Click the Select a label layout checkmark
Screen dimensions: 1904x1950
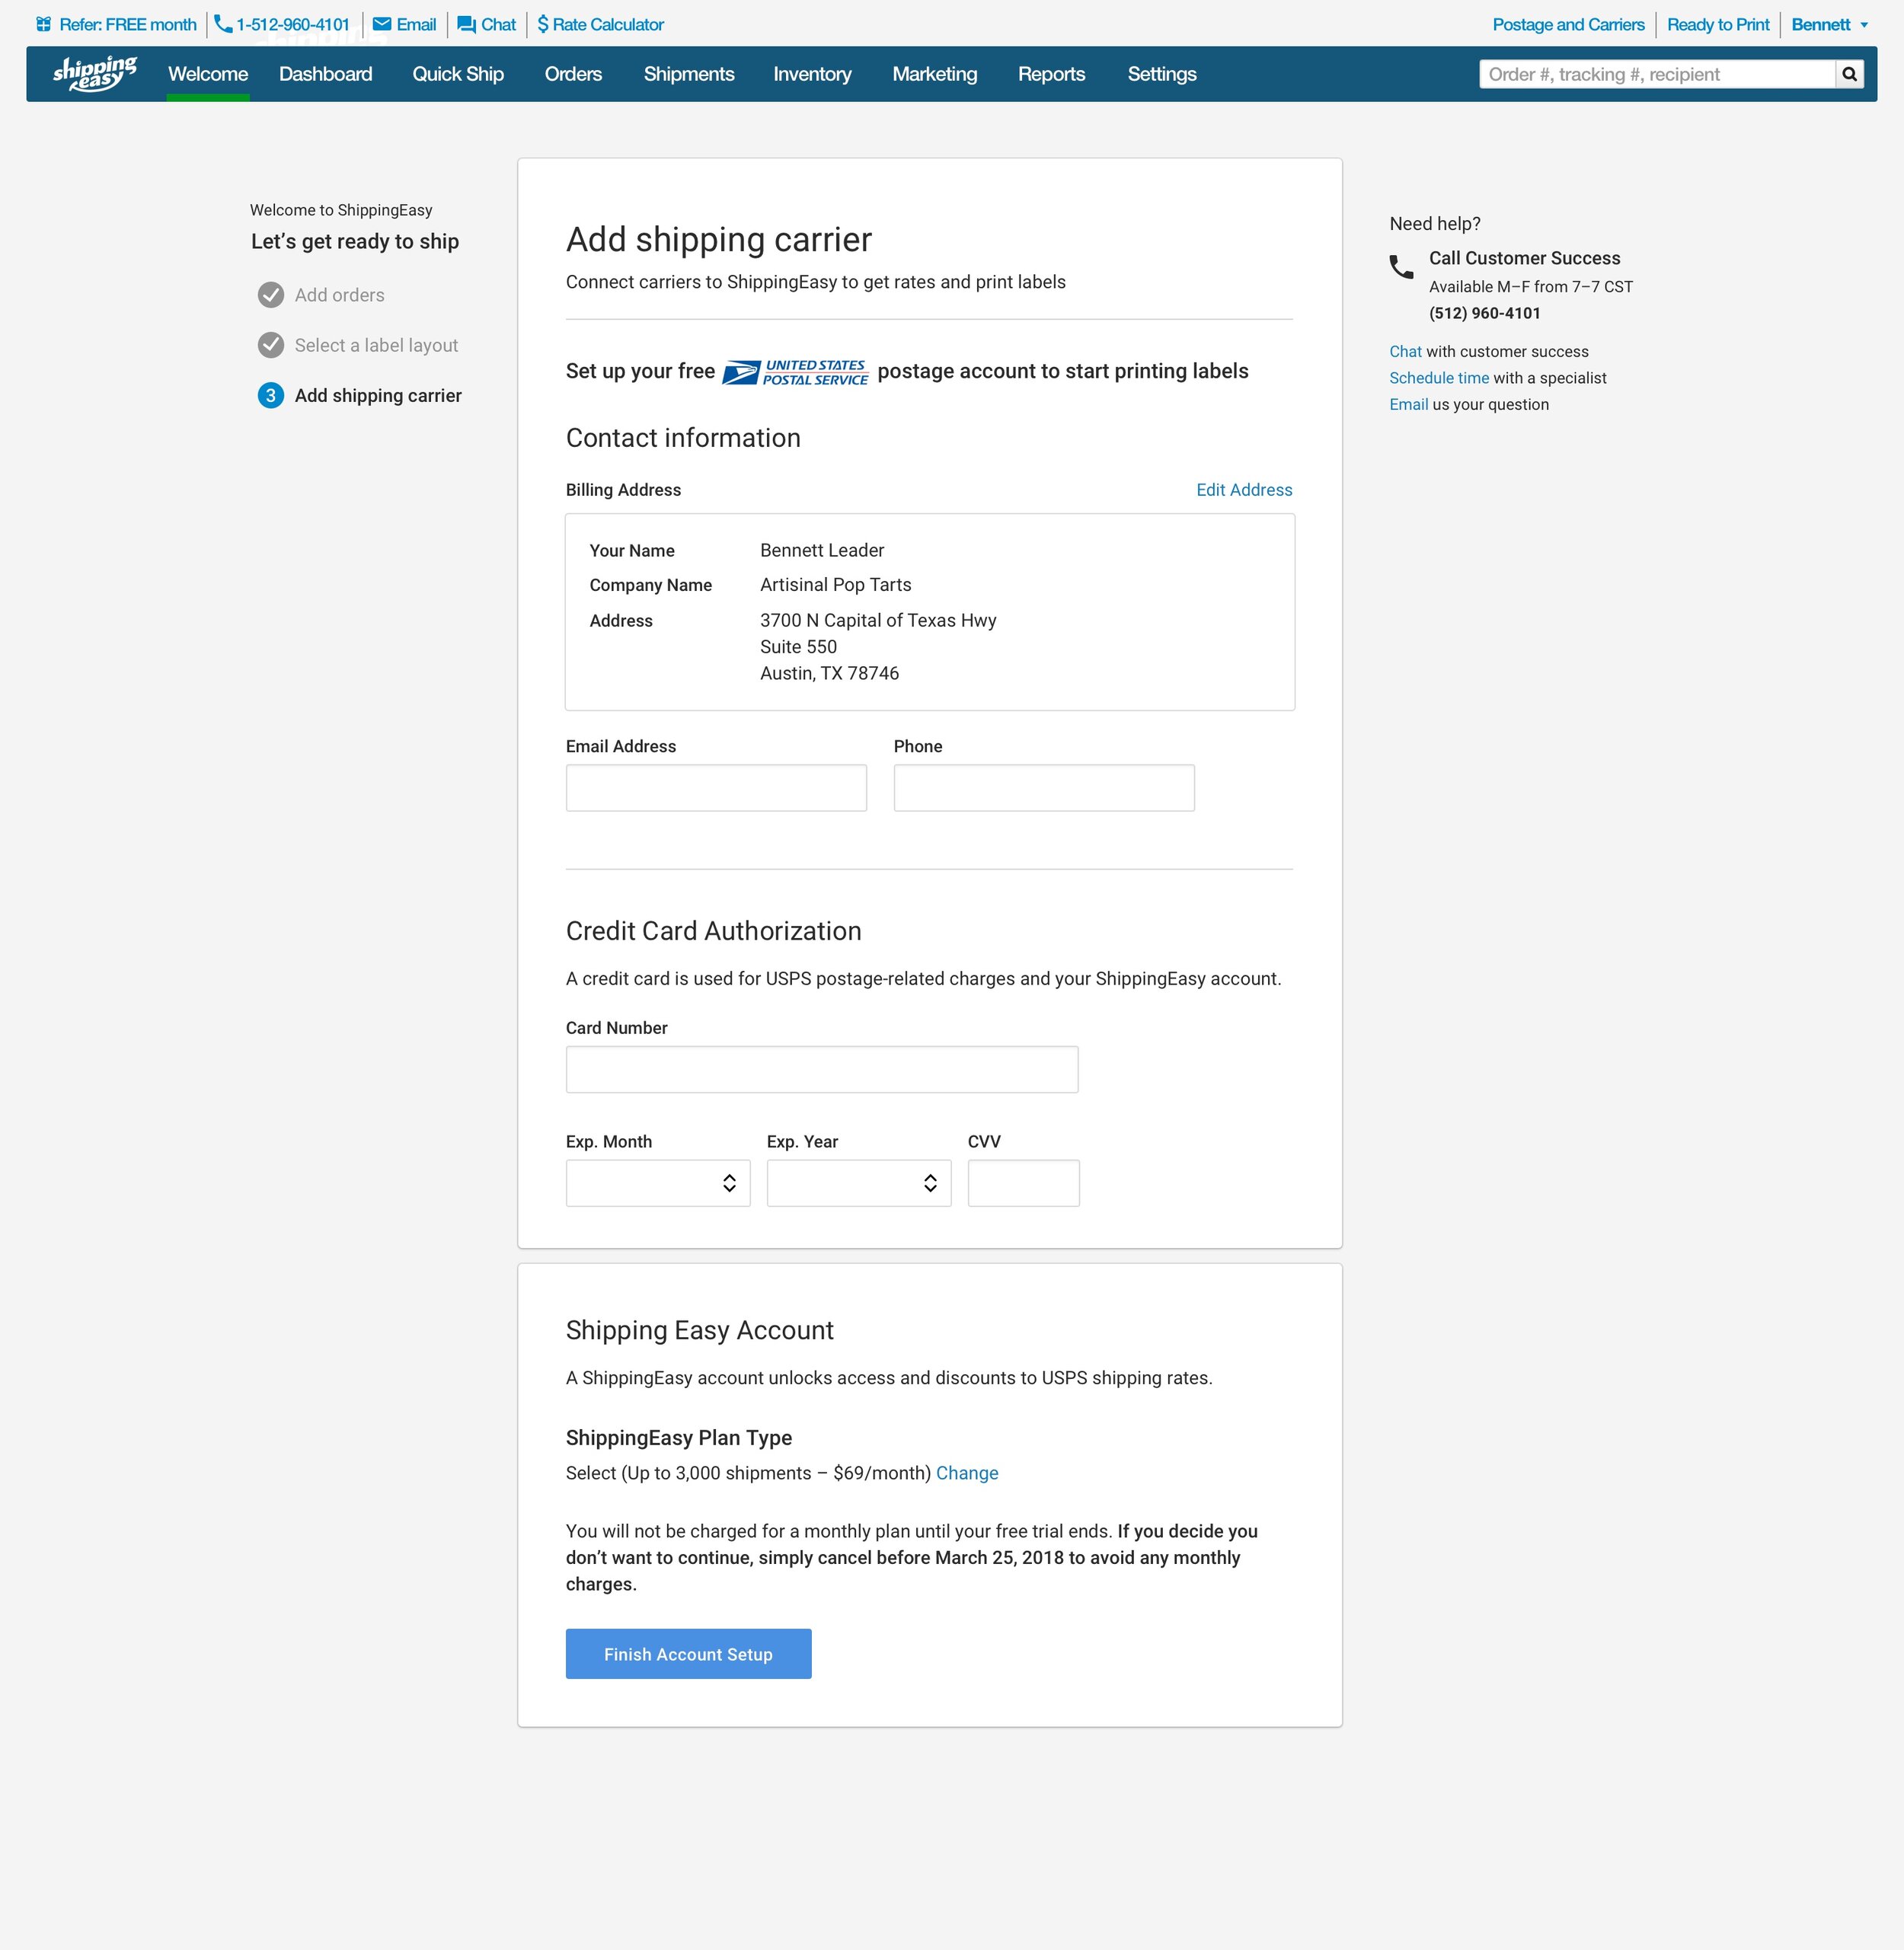pos(271,345)
